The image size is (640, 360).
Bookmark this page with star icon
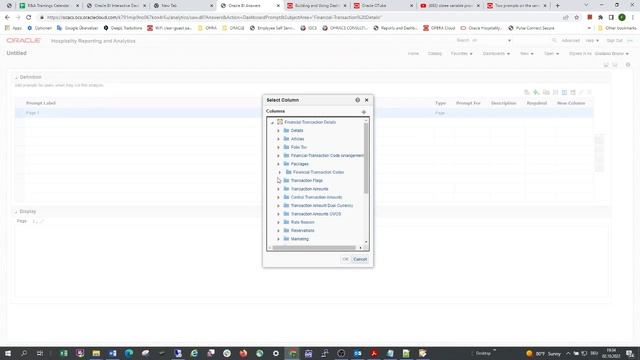[577, 18]
